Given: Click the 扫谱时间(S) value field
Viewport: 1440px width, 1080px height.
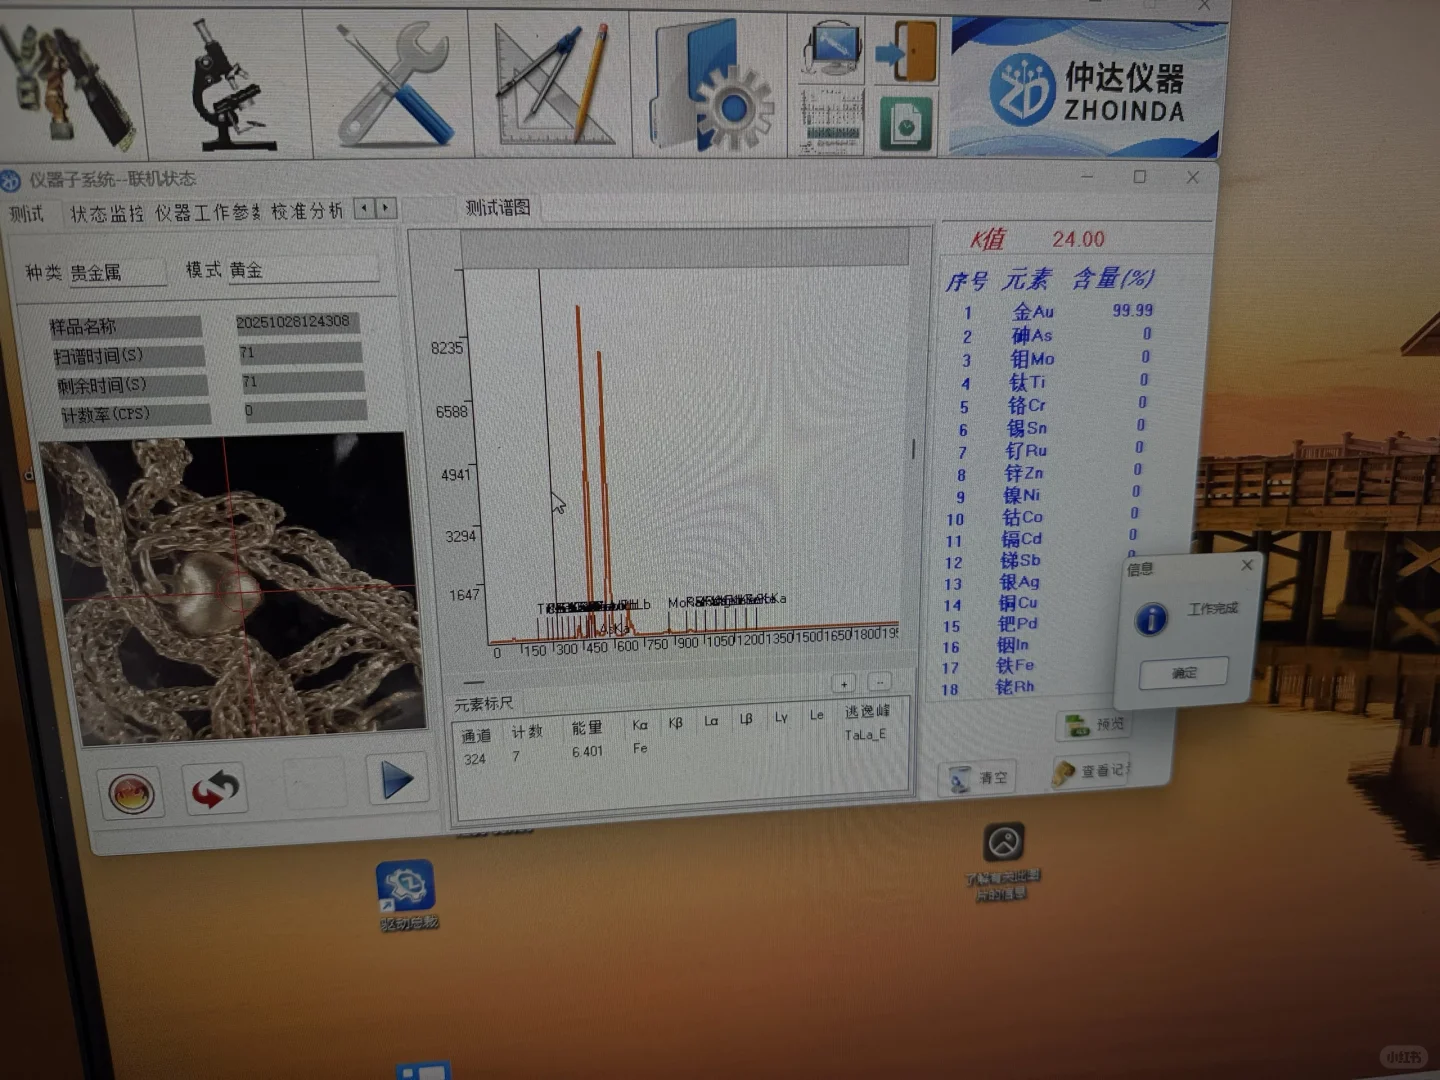Looking at the screenshot, I should [x=299, y=353].
